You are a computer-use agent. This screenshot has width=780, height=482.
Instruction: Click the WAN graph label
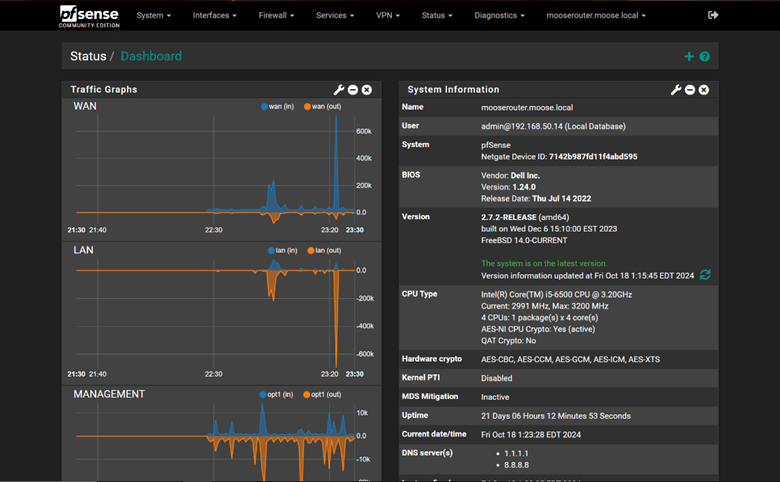(x=85, y=106)
